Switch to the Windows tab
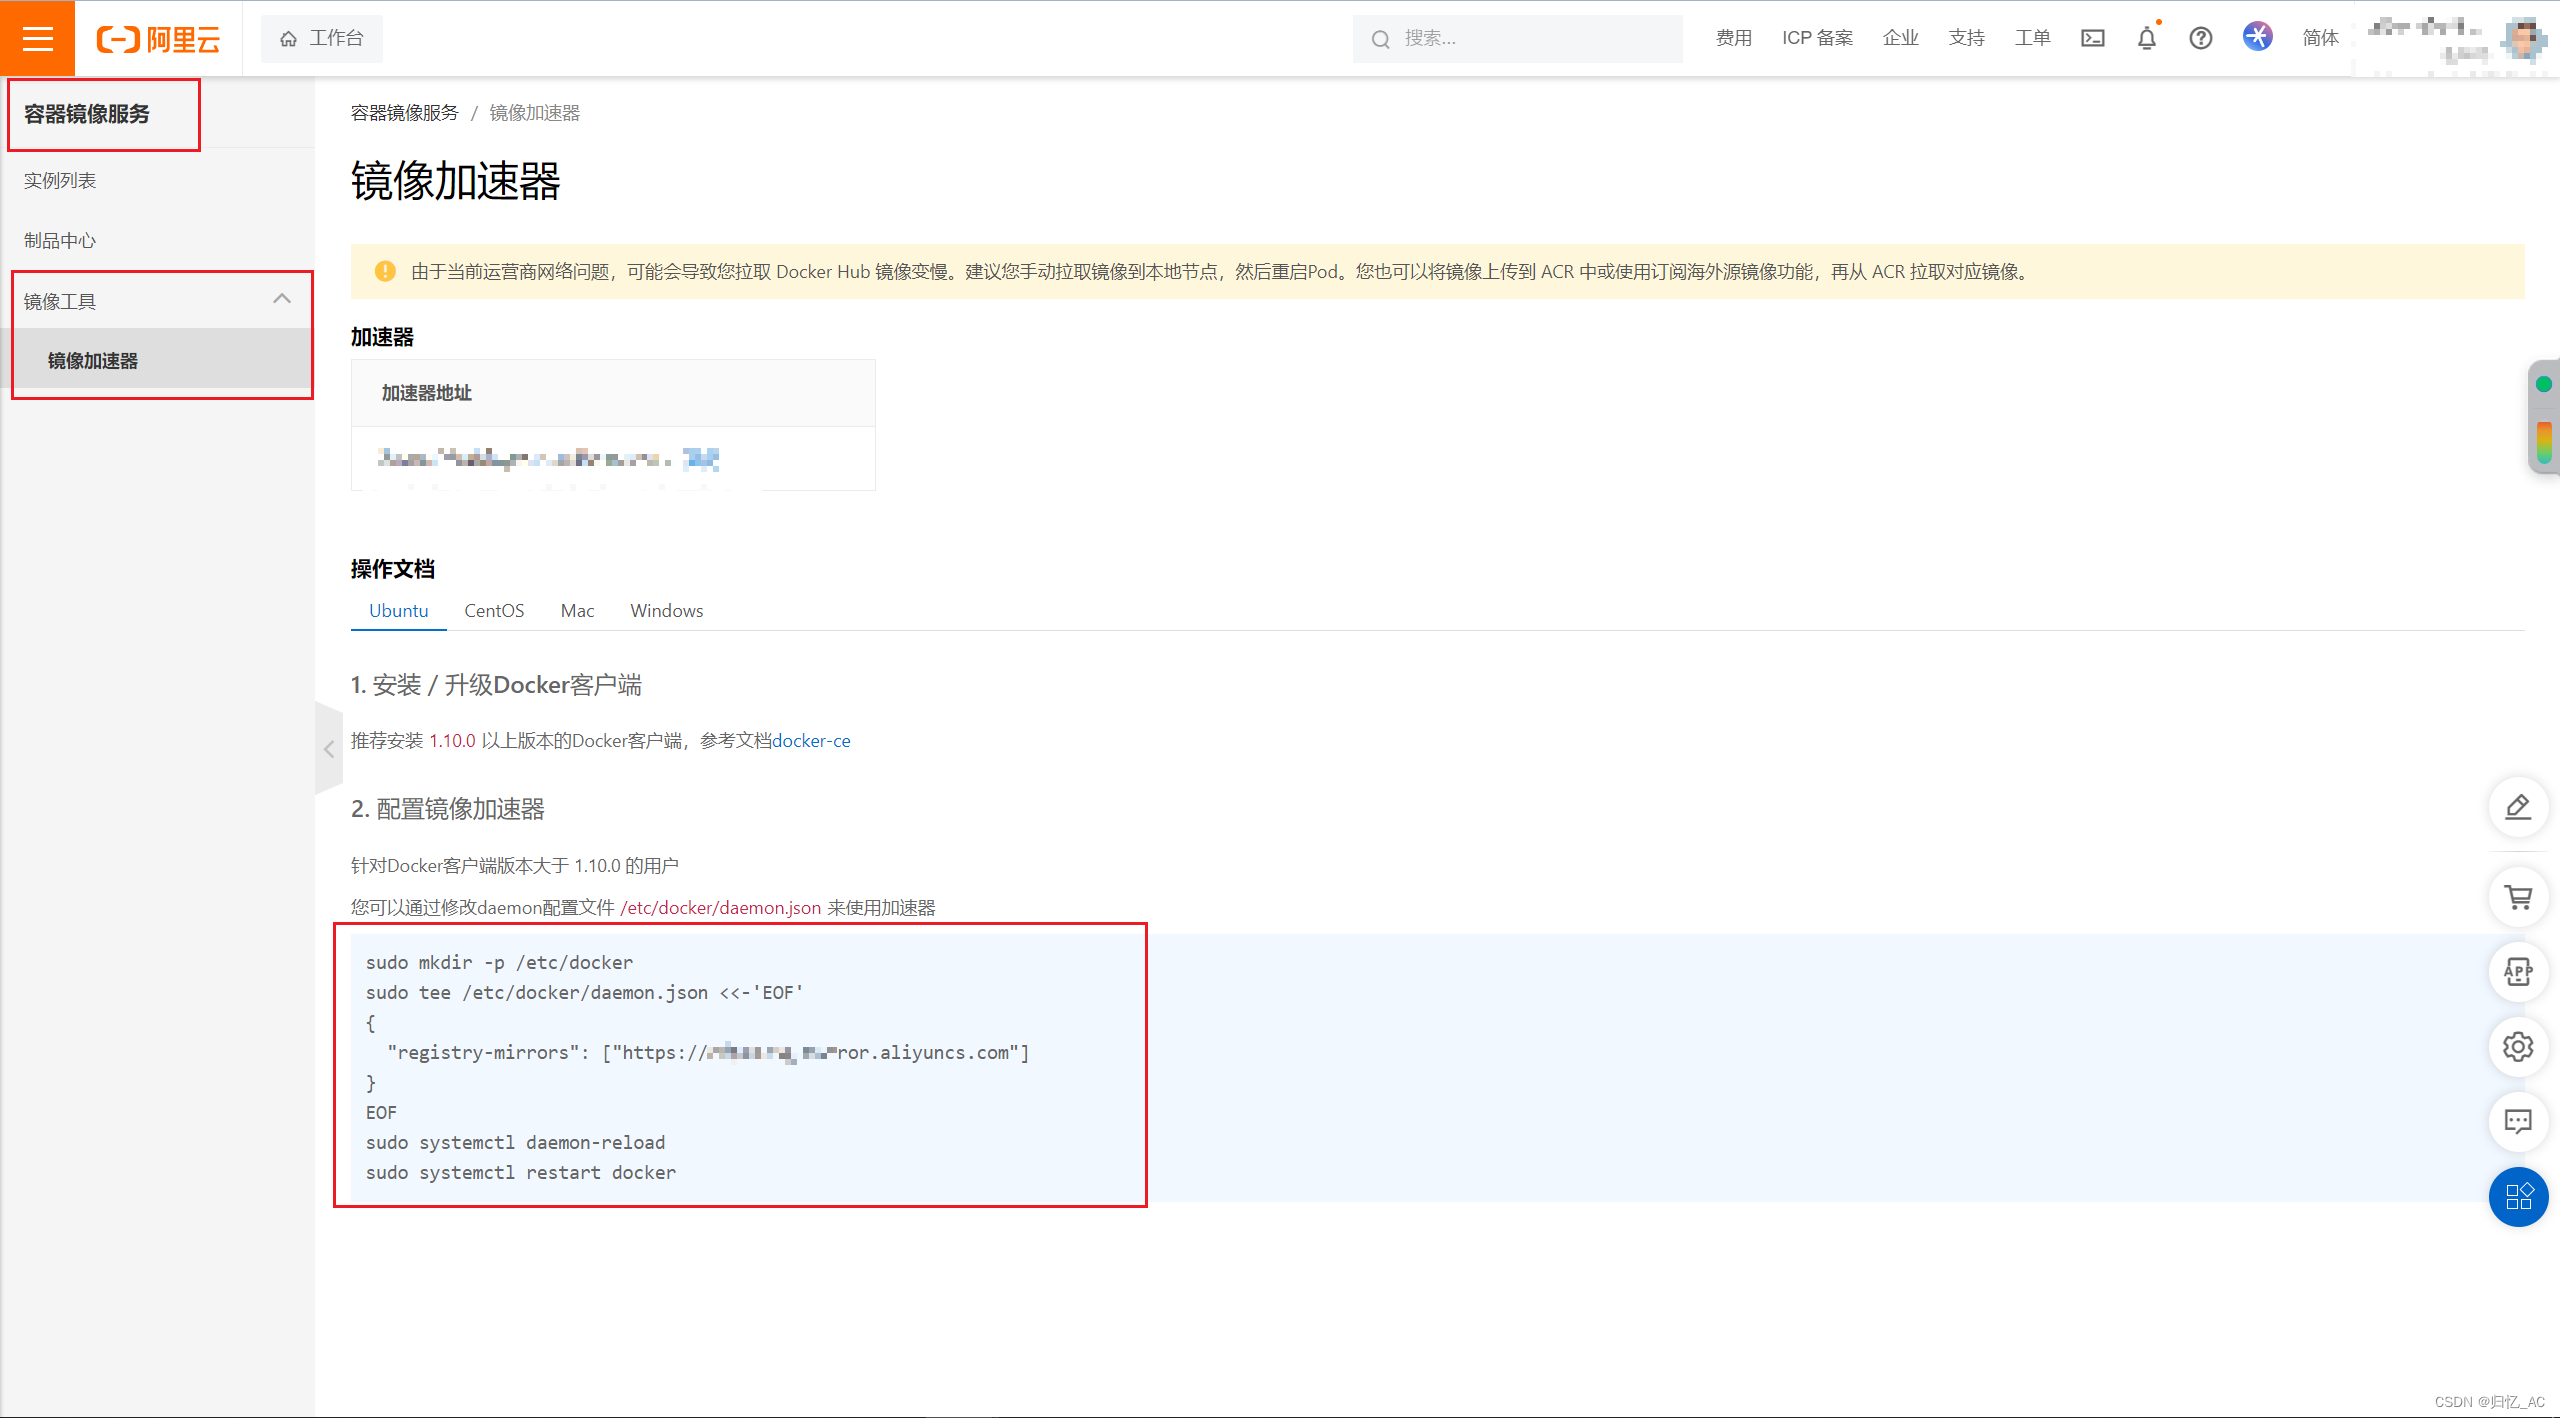 pyautogui.click(x=666, y=610)
